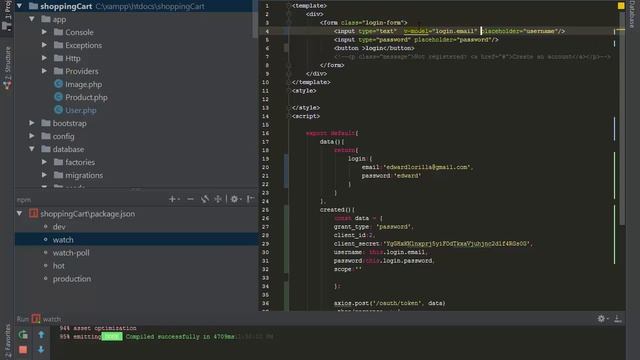640x360 pixels.
Task: Click the v-model="login.email" attribute
Action: 440,31
